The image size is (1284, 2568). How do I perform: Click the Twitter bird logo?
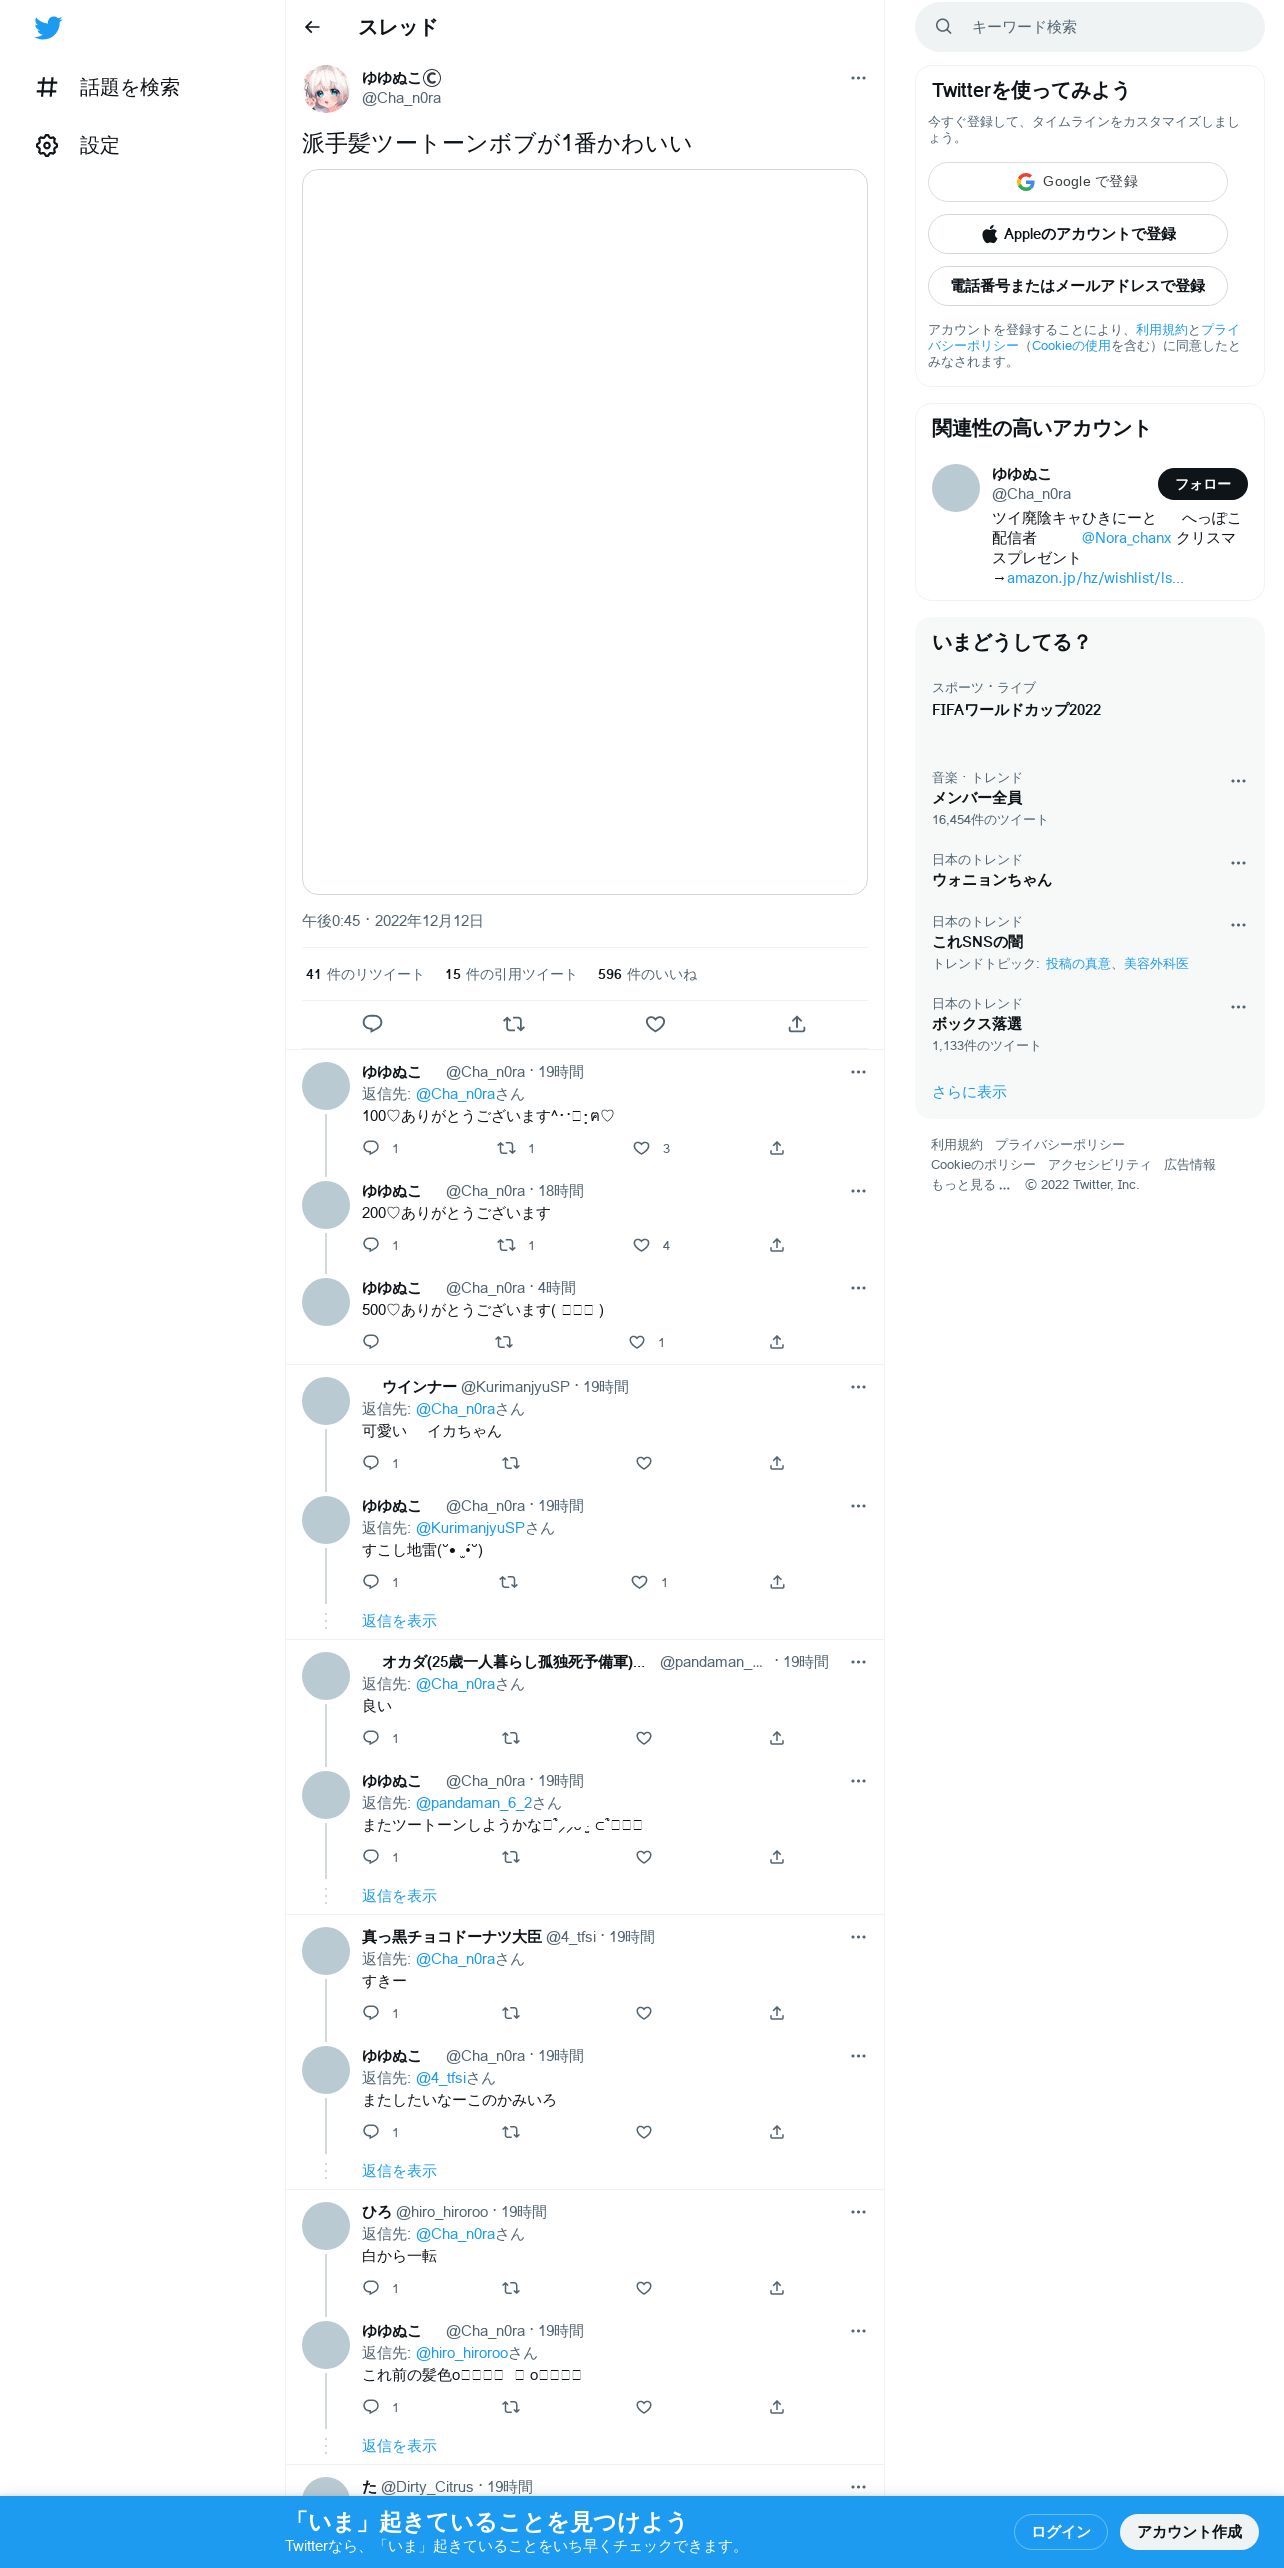coord(48,28)
